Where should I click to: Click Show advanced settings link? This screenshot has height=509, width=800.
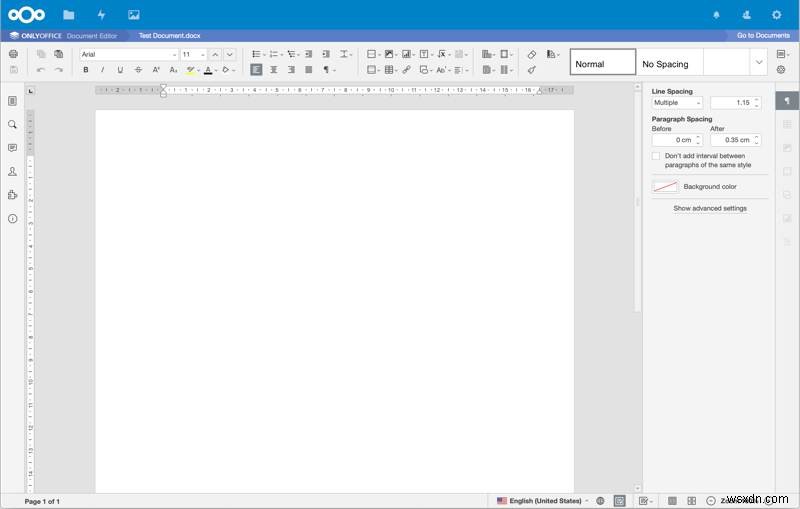coord(710,209)
